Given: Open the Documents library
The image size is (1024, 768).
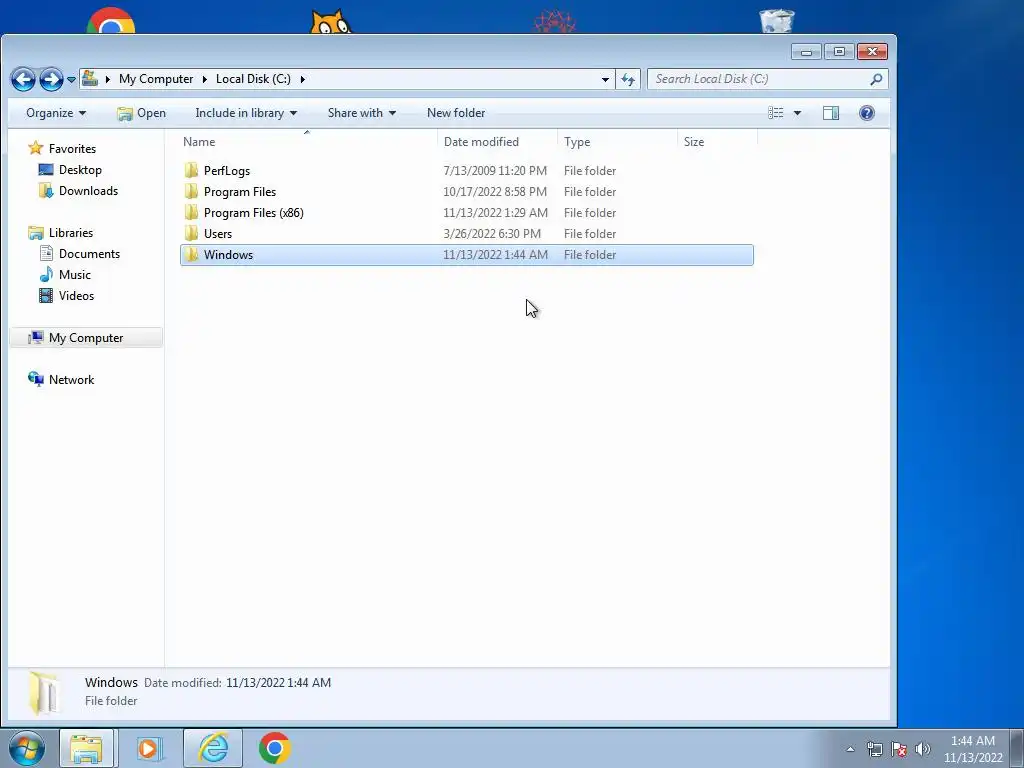Looking at the screenshot, I should (x=89, y=253).
